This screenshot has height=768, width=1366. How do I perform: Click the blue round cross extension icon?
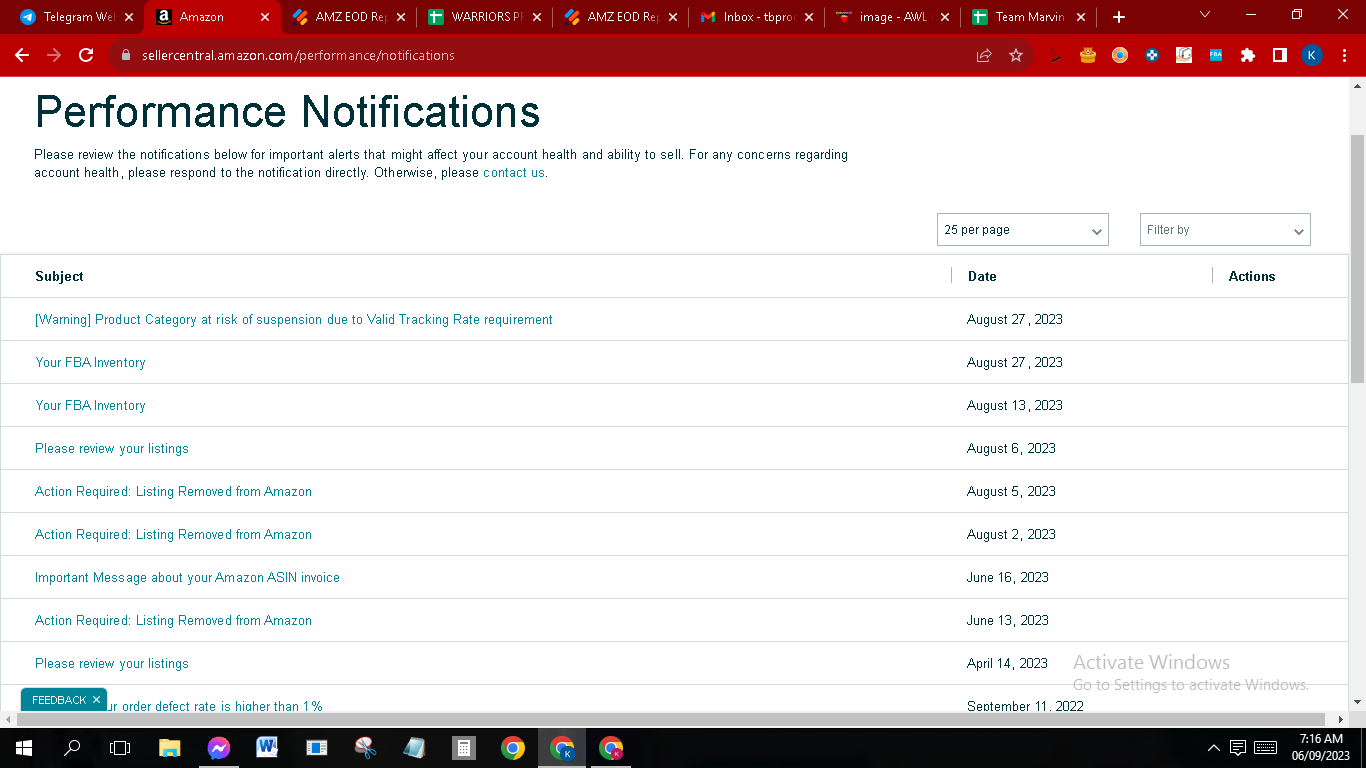[1152, 56]
